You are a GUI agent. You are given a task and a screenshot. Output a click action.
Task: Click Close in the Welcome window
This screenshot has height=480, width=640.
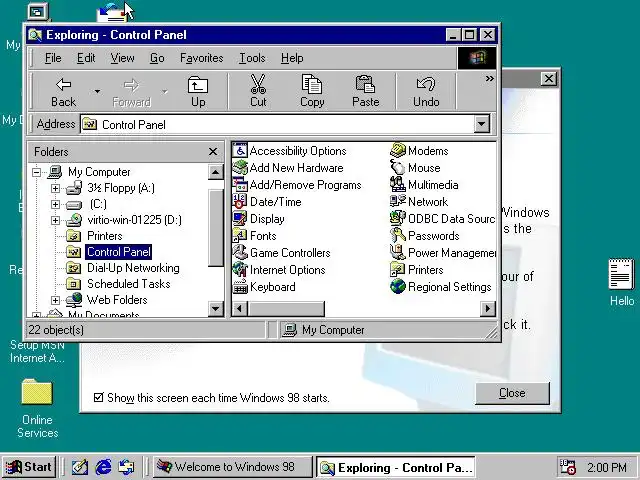point(512,393)
